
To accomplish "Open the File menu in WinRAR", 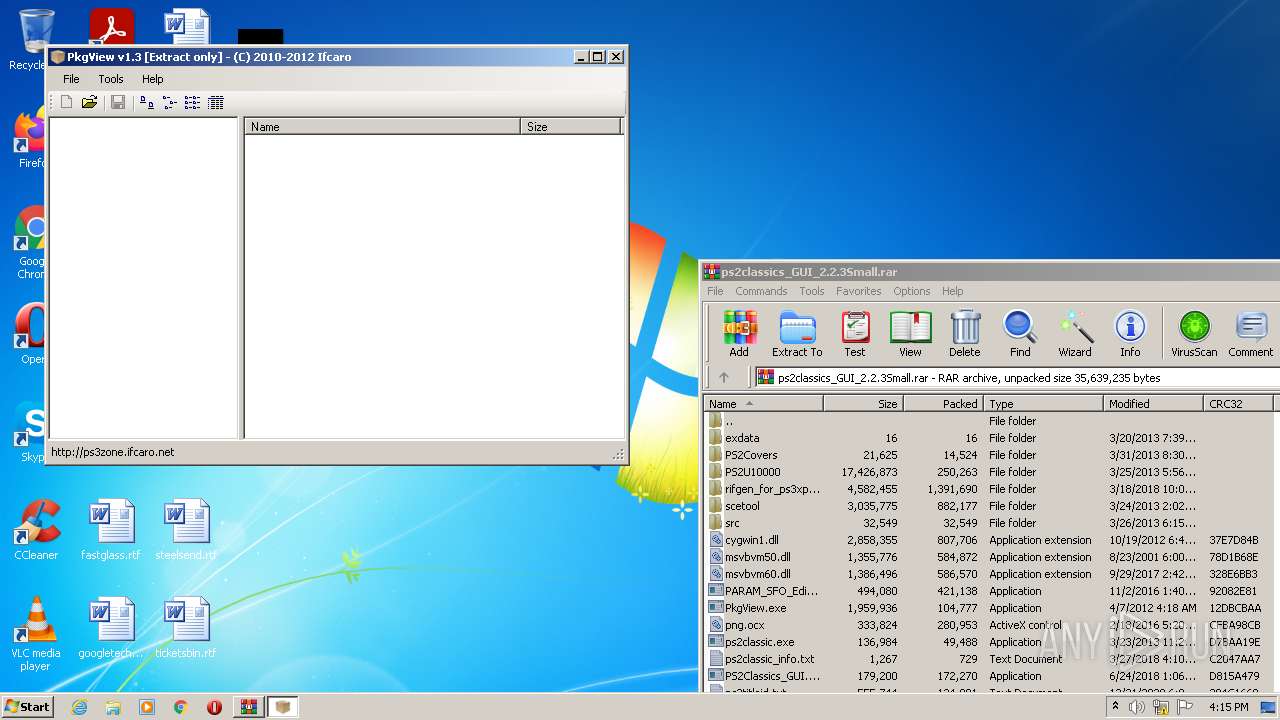I will (x=715, y=291).
